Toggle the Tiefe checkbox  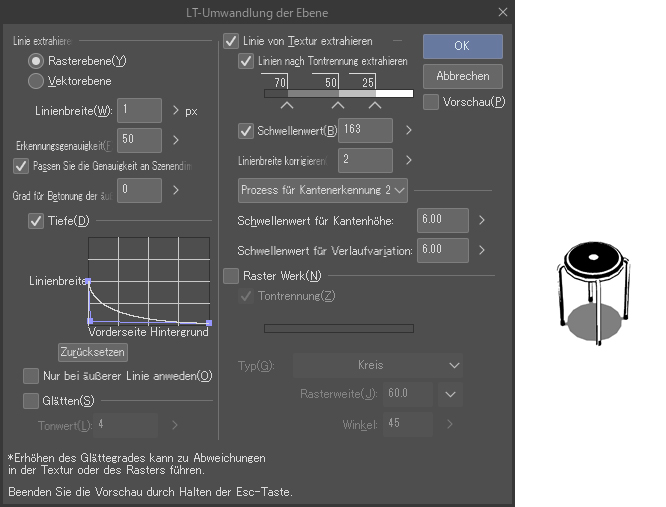click(36, 221)
